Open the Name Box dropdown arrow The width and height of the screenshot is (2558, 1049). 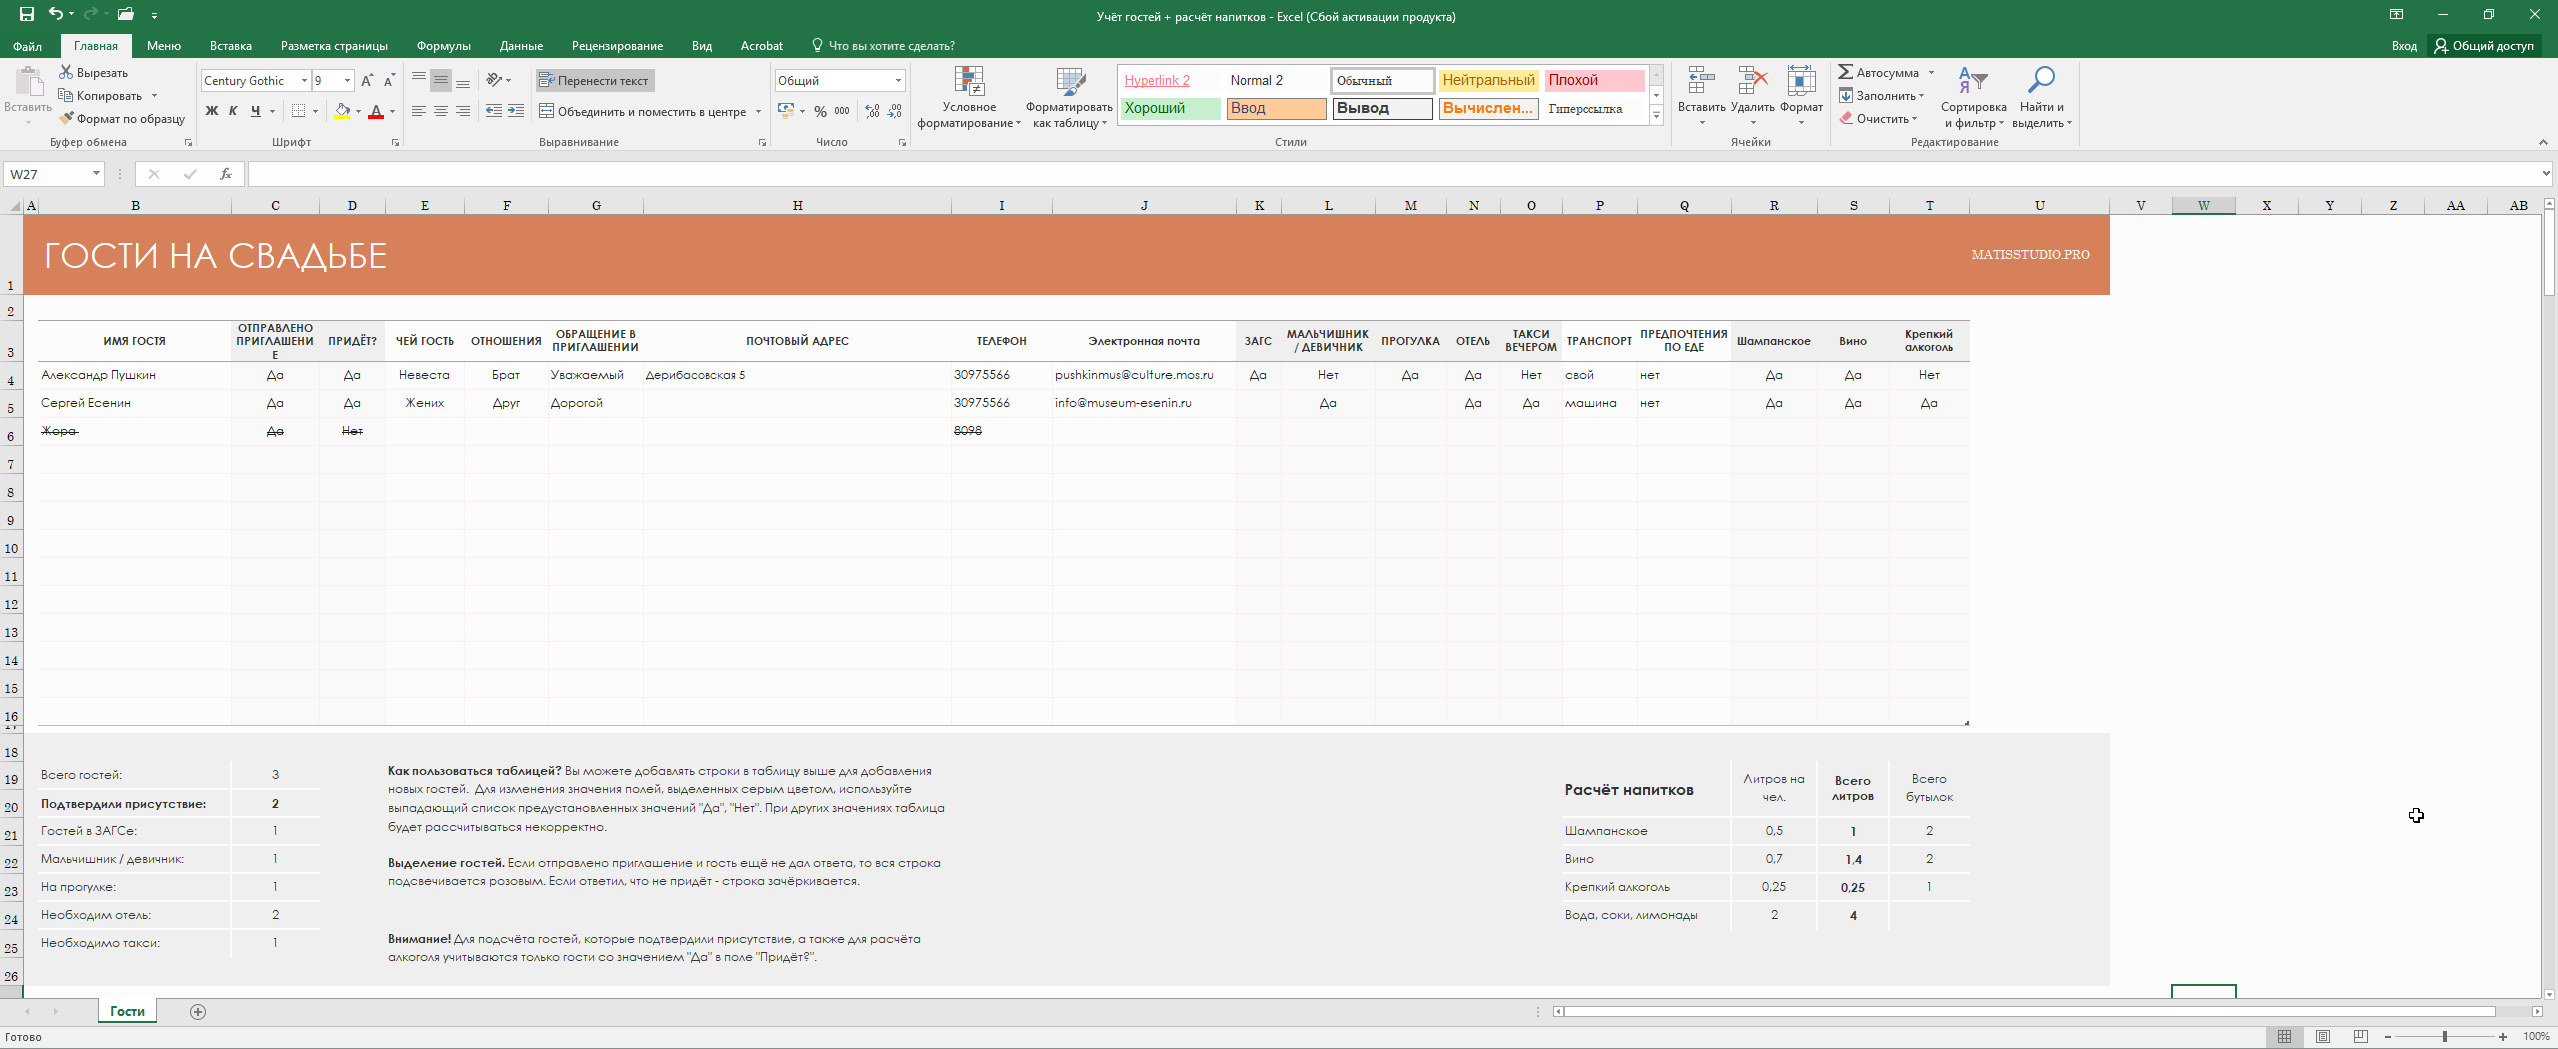click(x=96, y=174)
